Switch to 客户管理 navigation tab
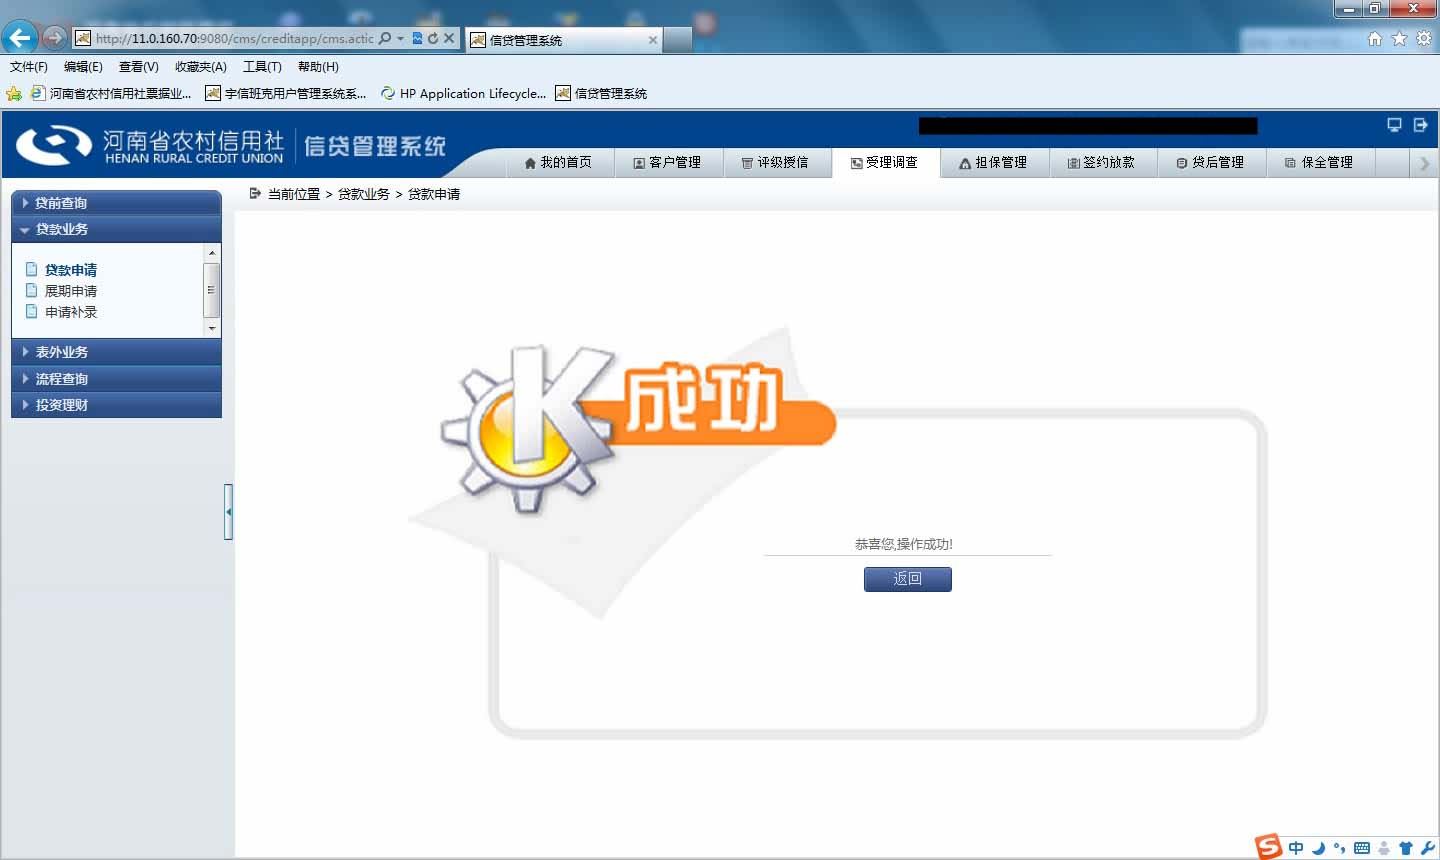 (x=667, y=162)
